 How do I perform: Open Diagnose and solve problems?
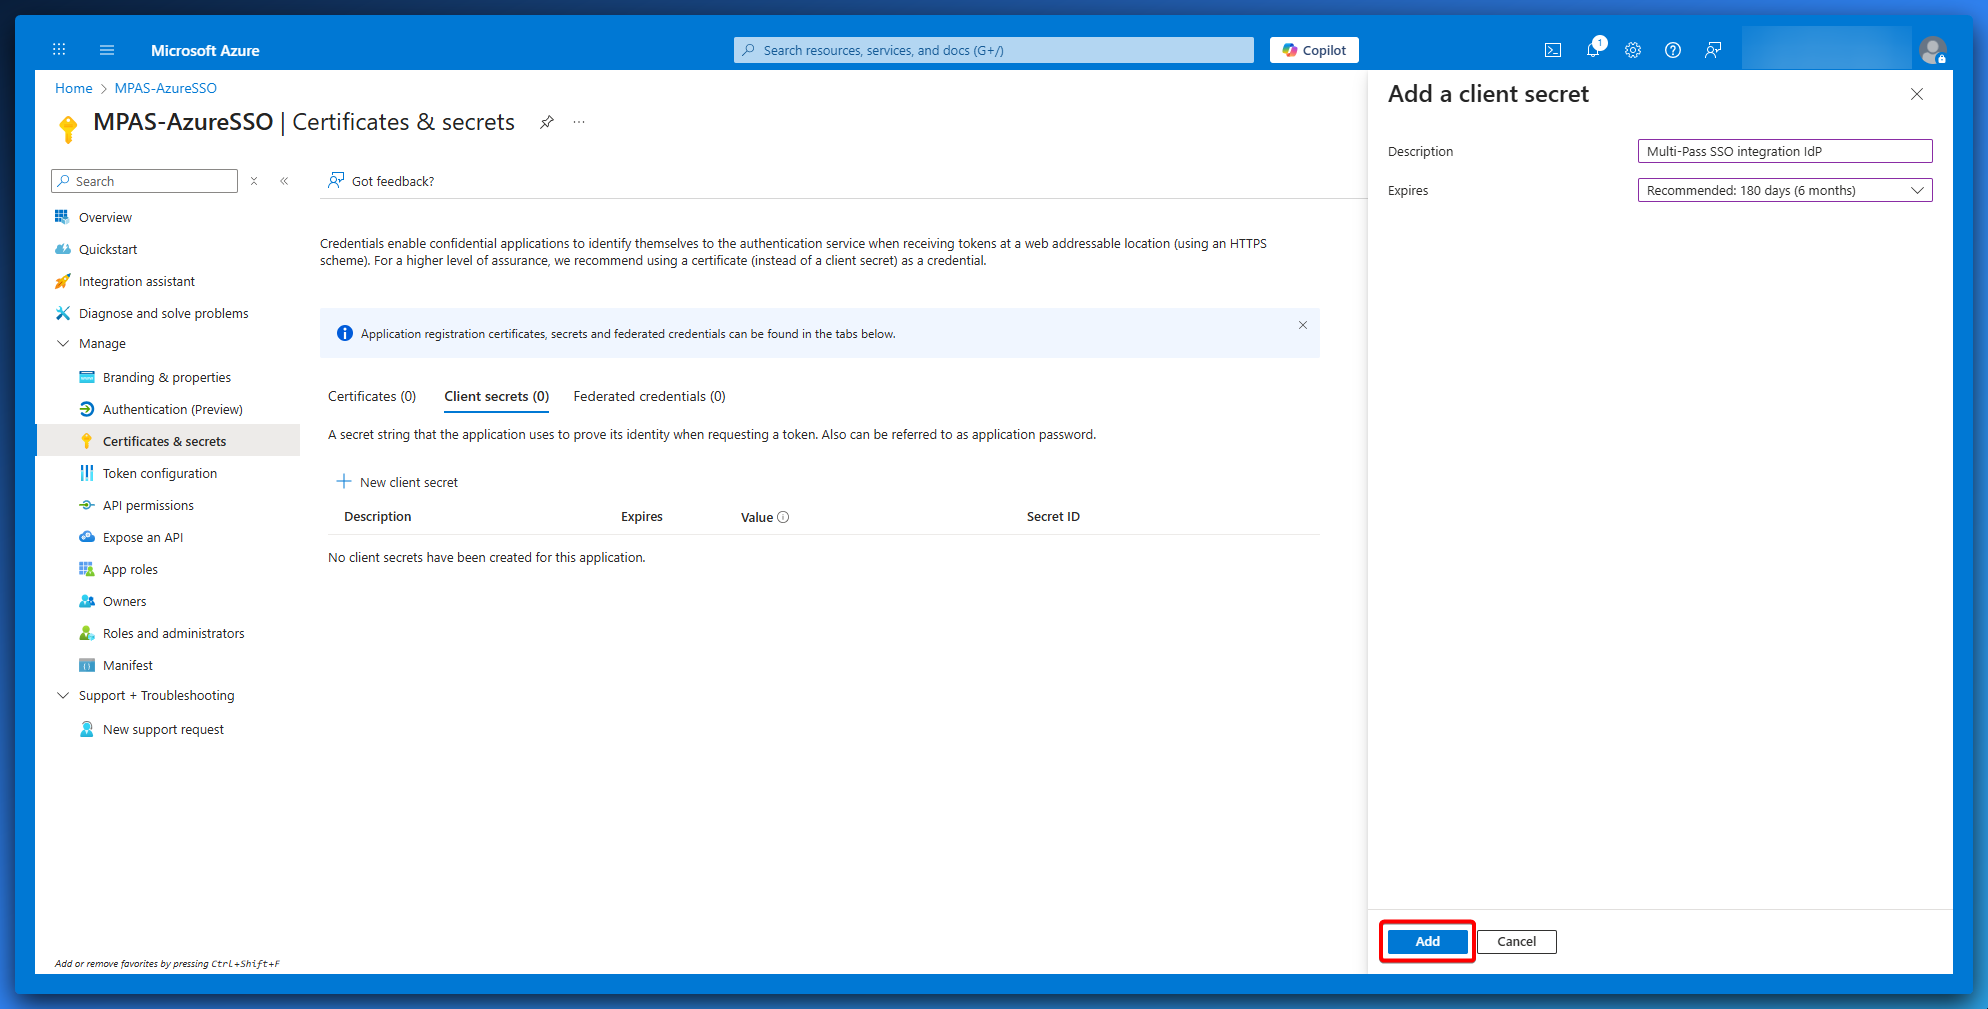tap(164, 313)
